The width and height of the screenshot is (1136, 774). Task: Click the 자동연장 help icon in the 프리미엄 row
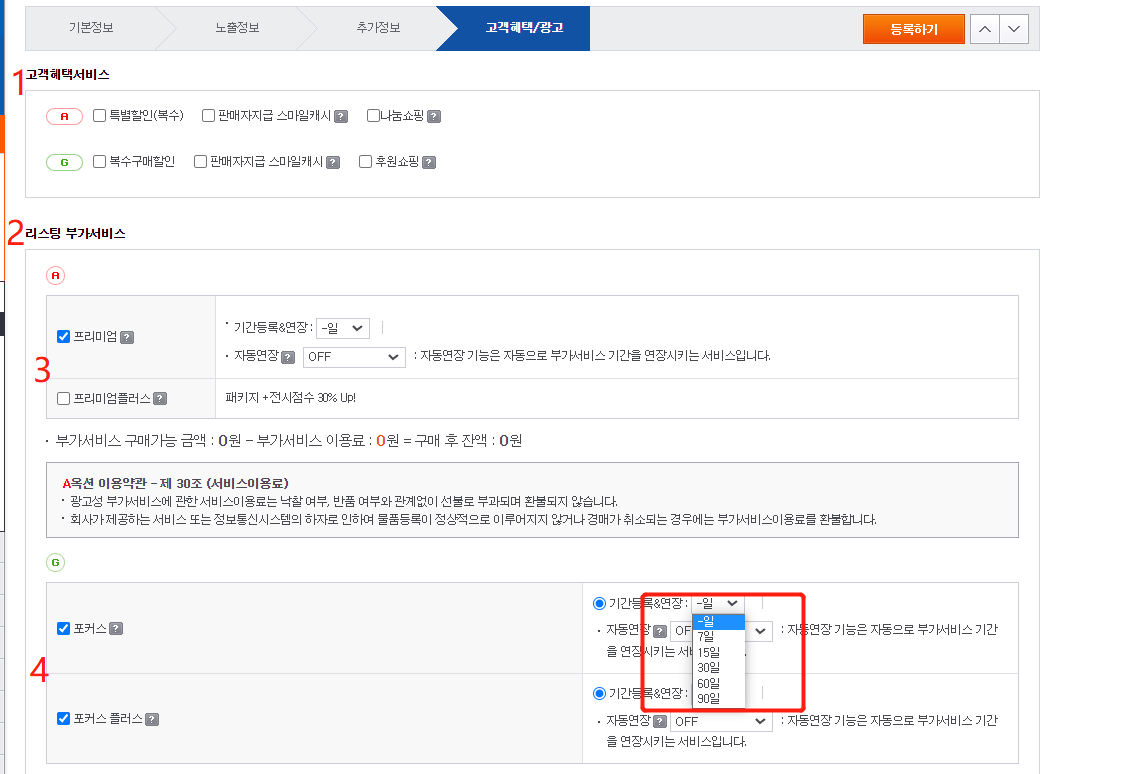click(286, 357)
